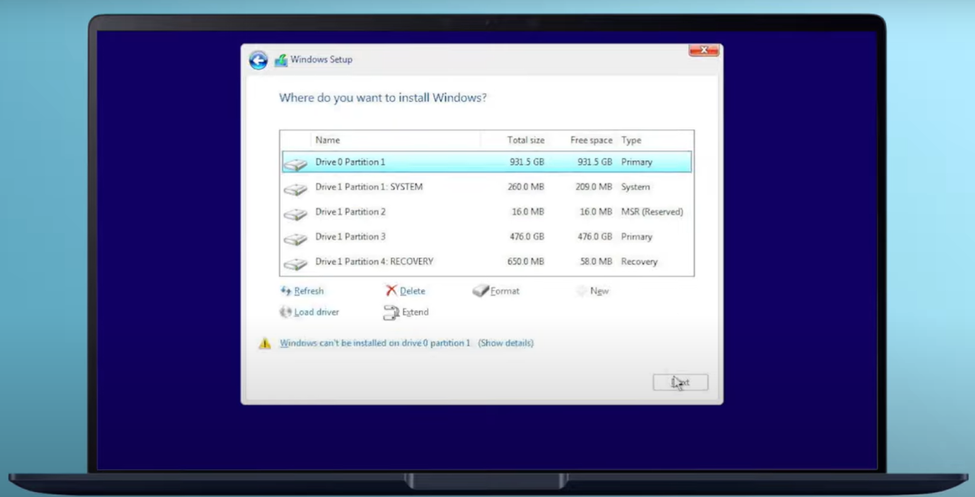Image resolution: width=975 pixels, height=497 pixels.
Task: Click the red Delete X icon
Action: [x=391, y=291]
